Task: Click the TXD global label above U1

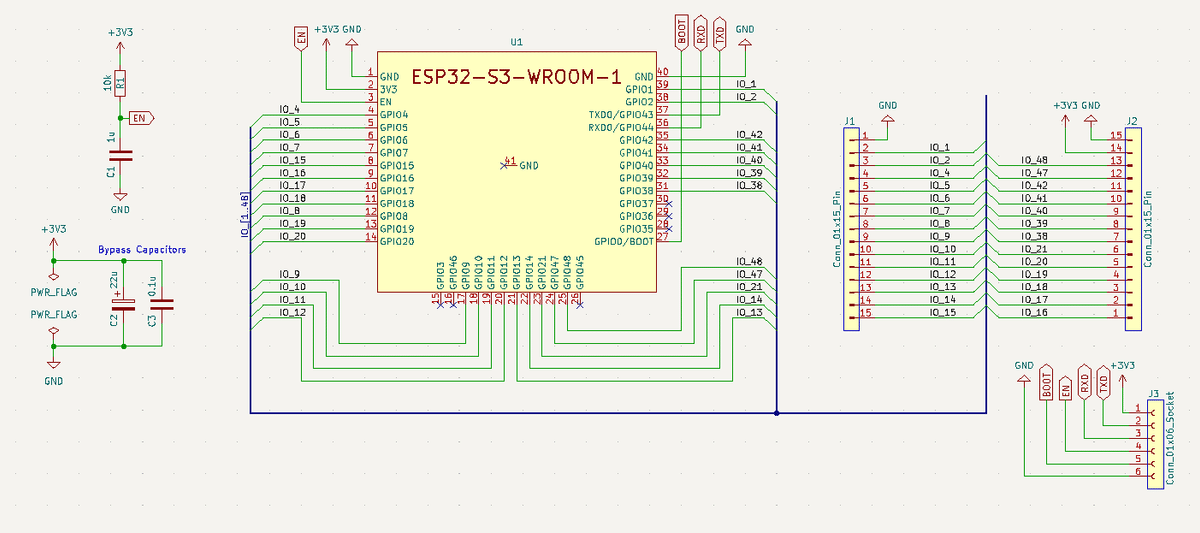Action: coord(720,32)
